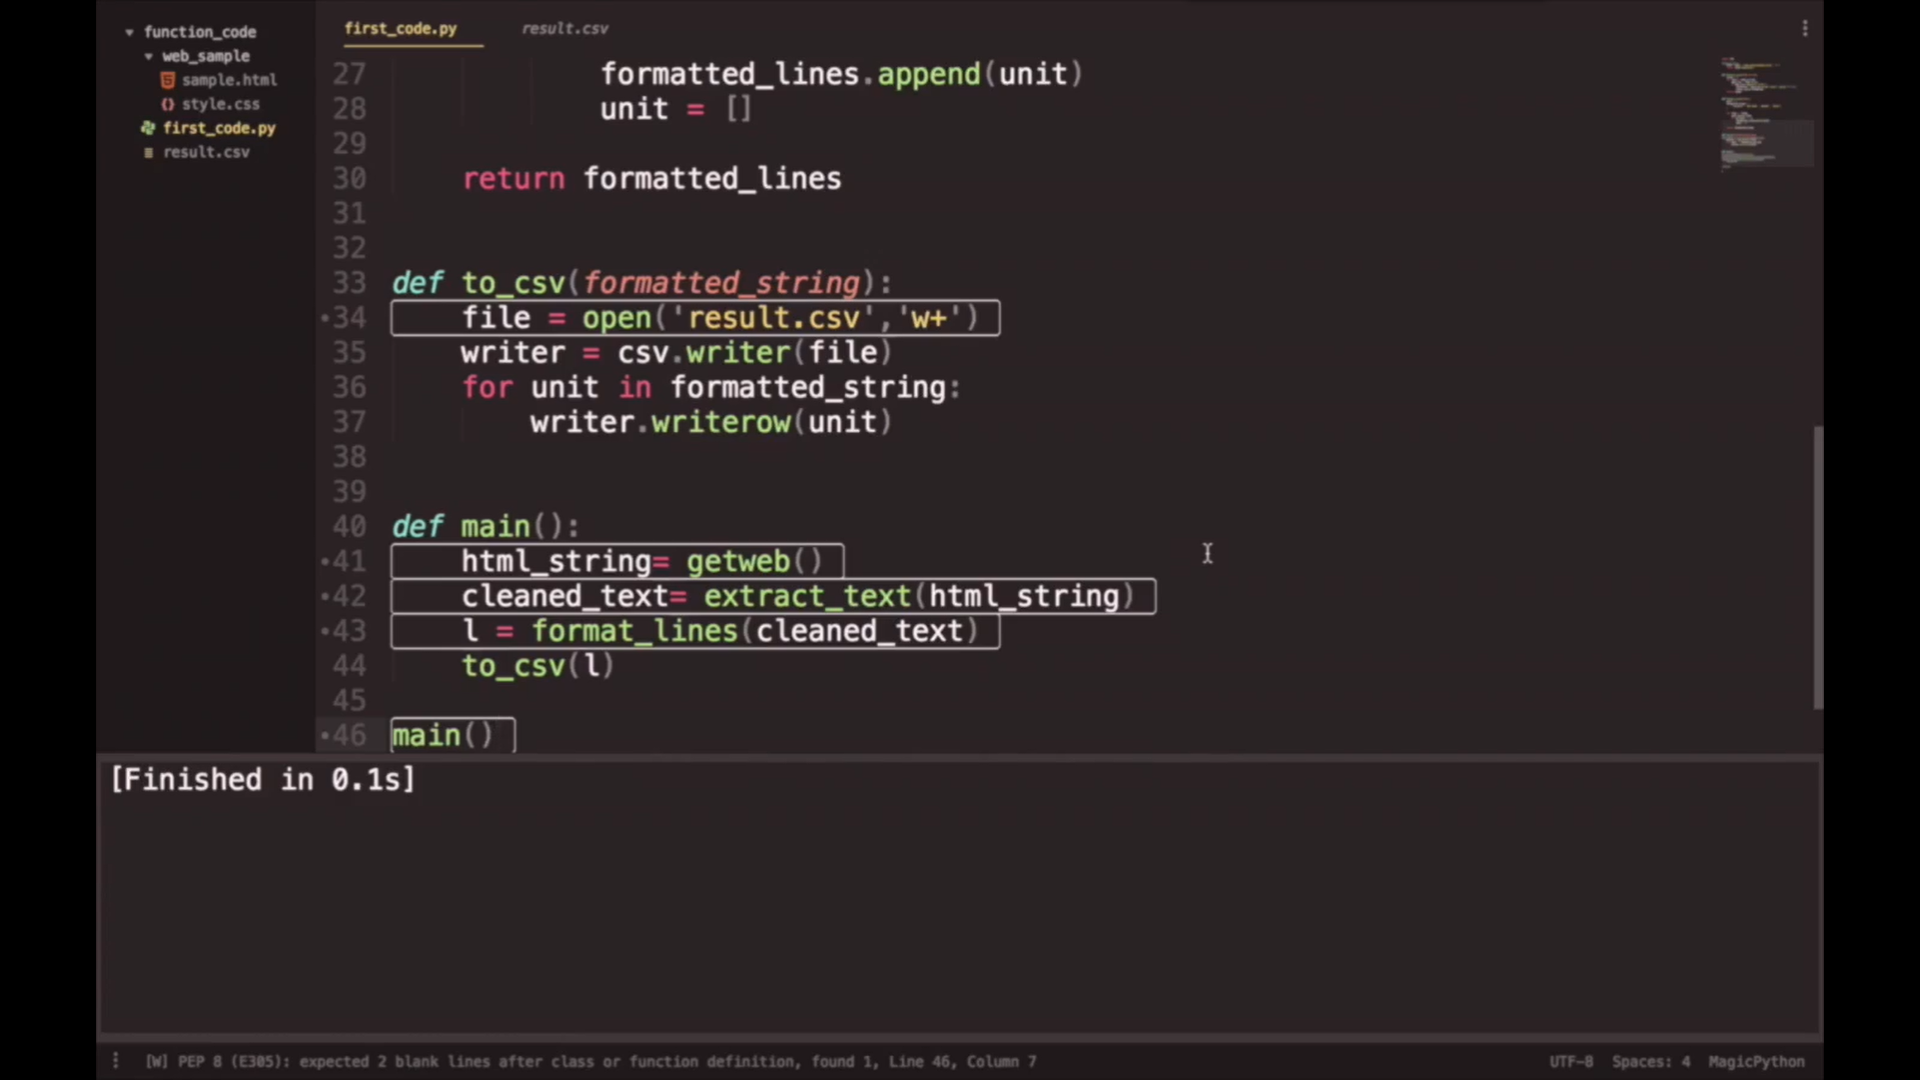Screen dimensions: 1920x1080
Task: Click the 'result.csv' string on line 34
Action: [x=773, y=318]
